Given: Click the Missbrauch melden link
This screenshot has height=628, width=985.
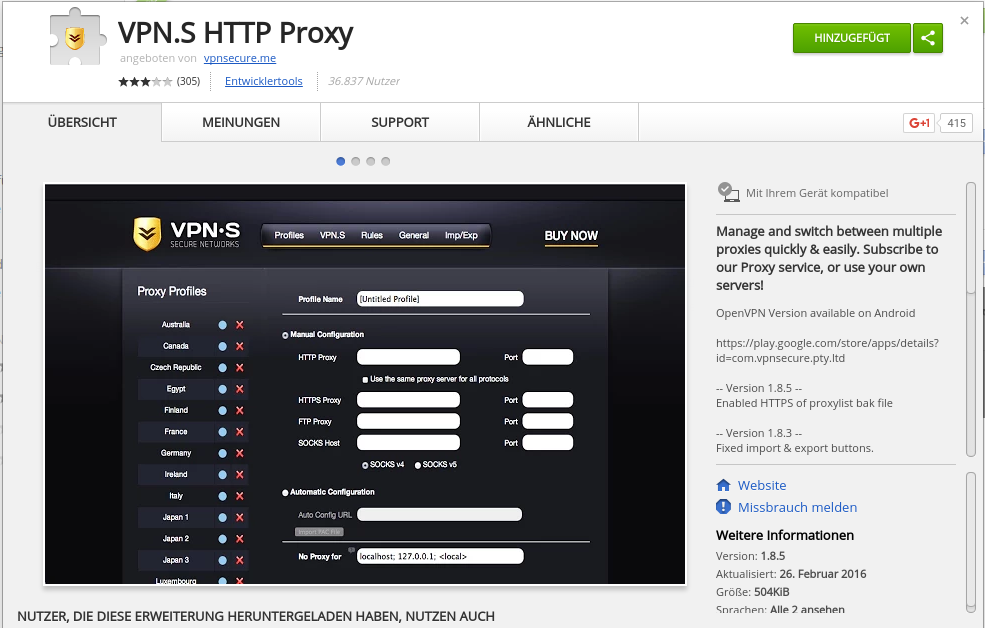Looking at the screenshot, I should pyautogui.click(x=797, y=507).
